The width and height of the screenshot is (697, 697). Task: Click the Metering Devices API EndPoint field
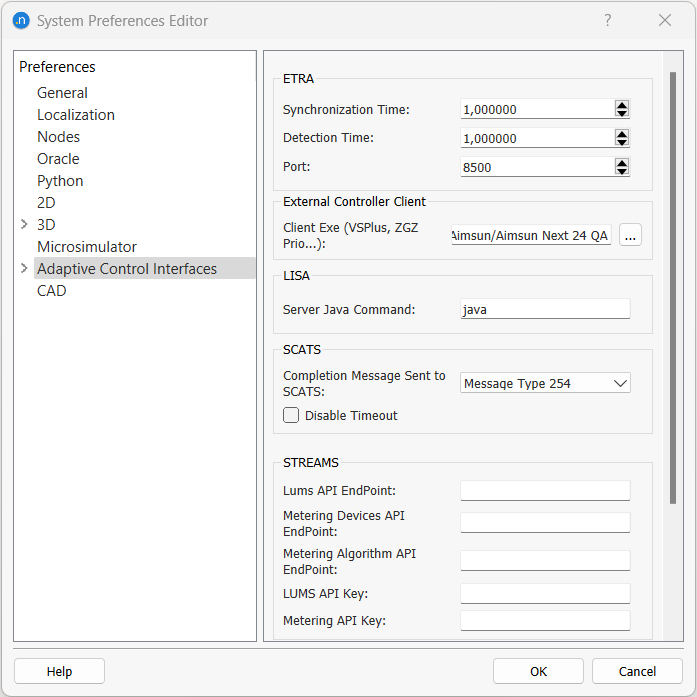pyautogui.click(x=545, y=523)
